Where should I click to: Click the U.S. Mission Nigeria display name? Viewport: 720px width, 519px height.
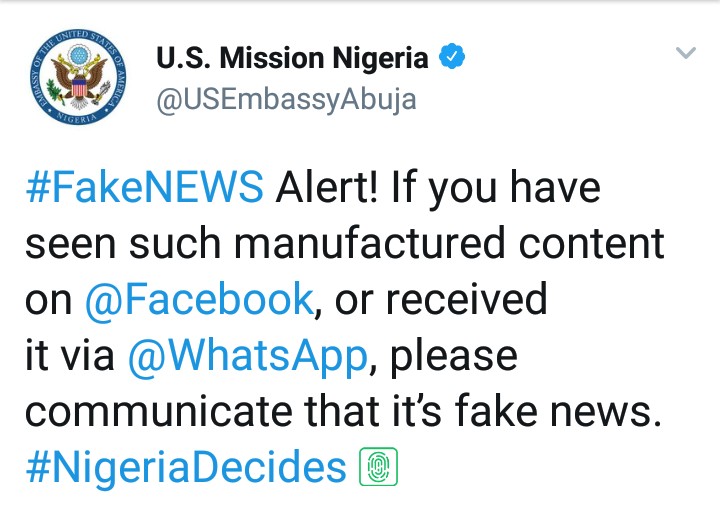pyautogui.click(x=292, y=58)
